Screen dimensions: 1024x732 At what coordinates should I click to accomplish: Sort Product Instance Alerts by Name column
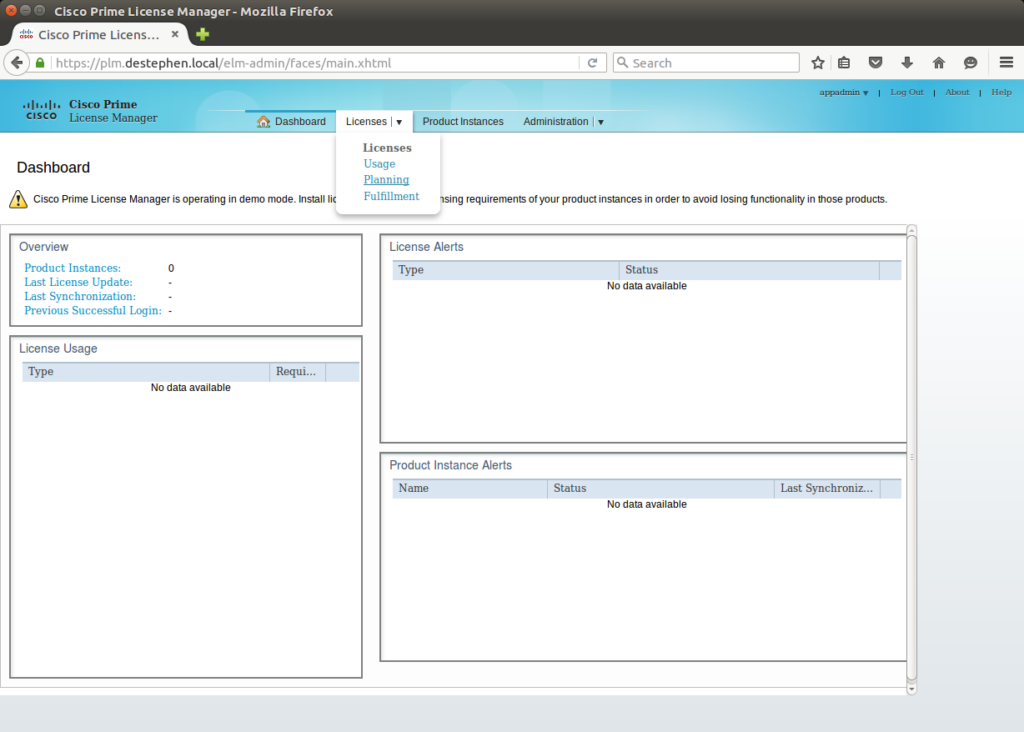(x=470, y=488)
